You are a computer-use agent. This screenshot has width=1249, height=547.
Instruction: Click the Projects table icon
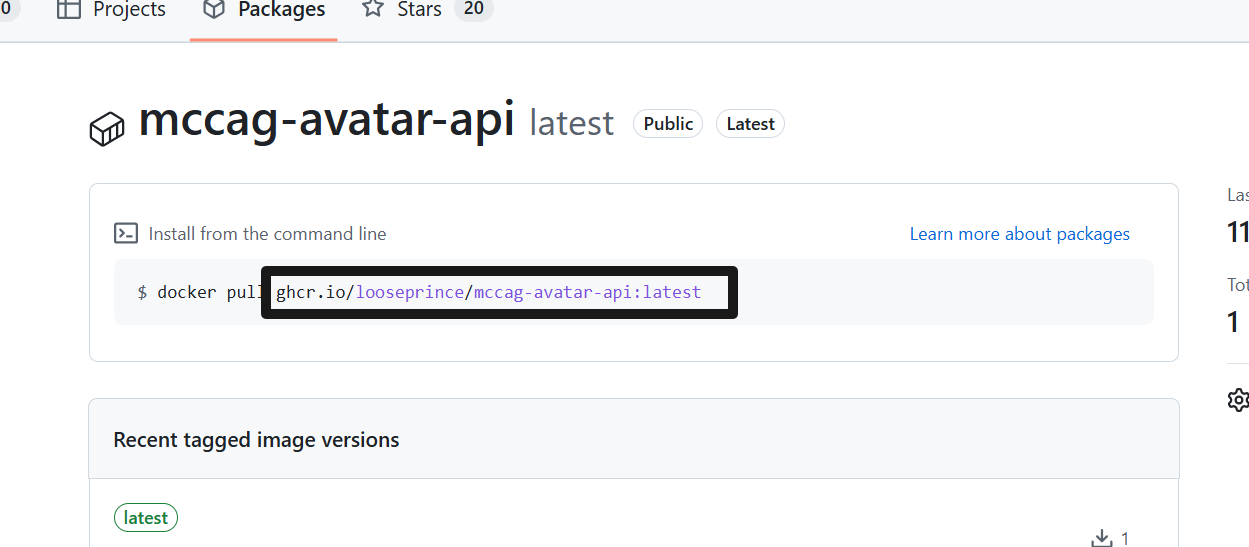(x=69, y=10)
